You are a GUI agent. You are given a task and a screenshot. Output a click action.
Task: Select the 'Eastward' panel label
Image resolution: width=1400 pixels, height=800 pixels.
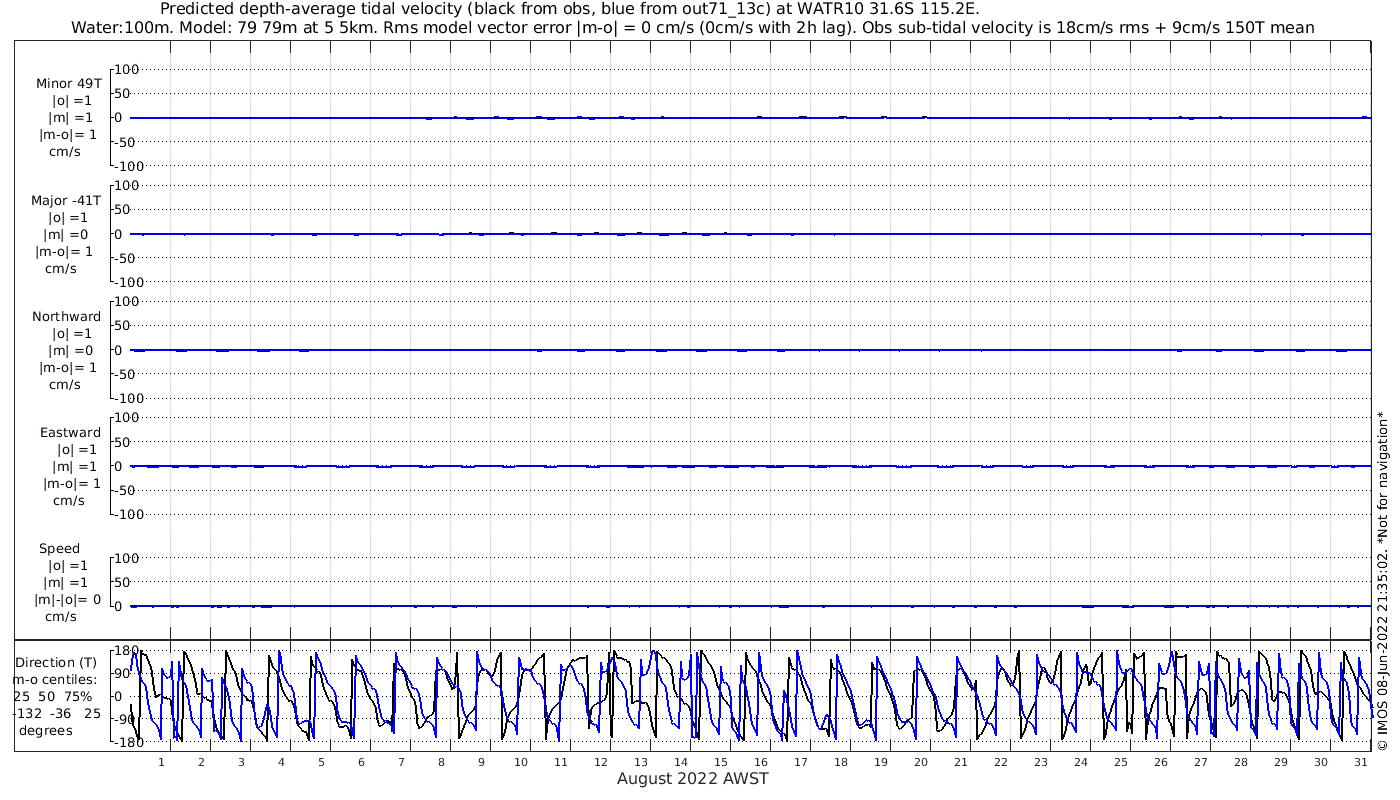[x=70, y=432]
